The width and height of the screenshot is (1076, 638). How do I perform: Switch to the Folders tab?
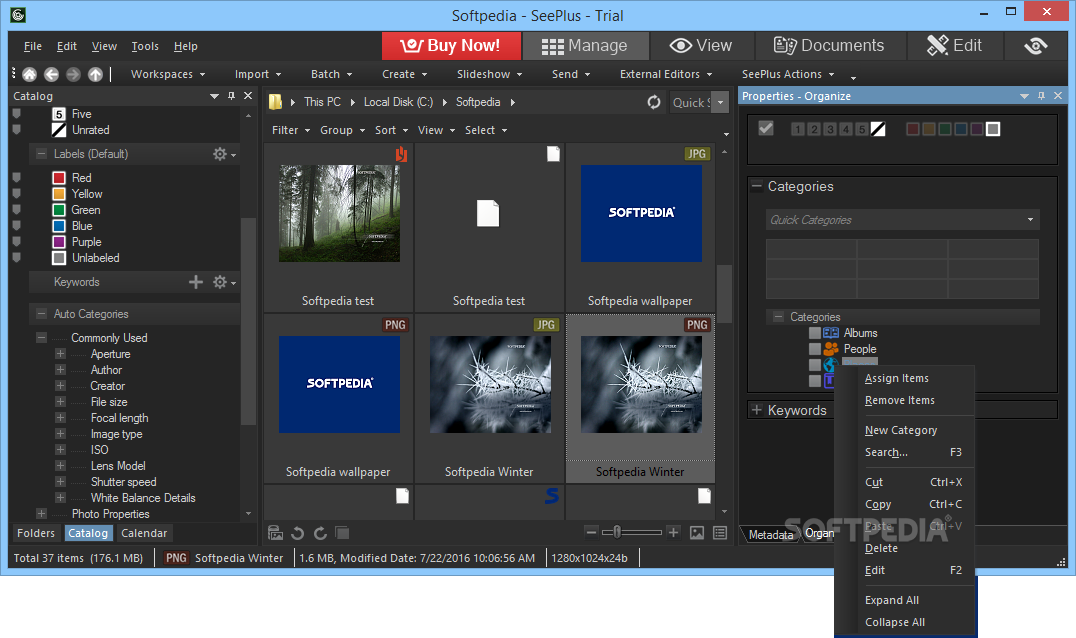coord(36,533)
